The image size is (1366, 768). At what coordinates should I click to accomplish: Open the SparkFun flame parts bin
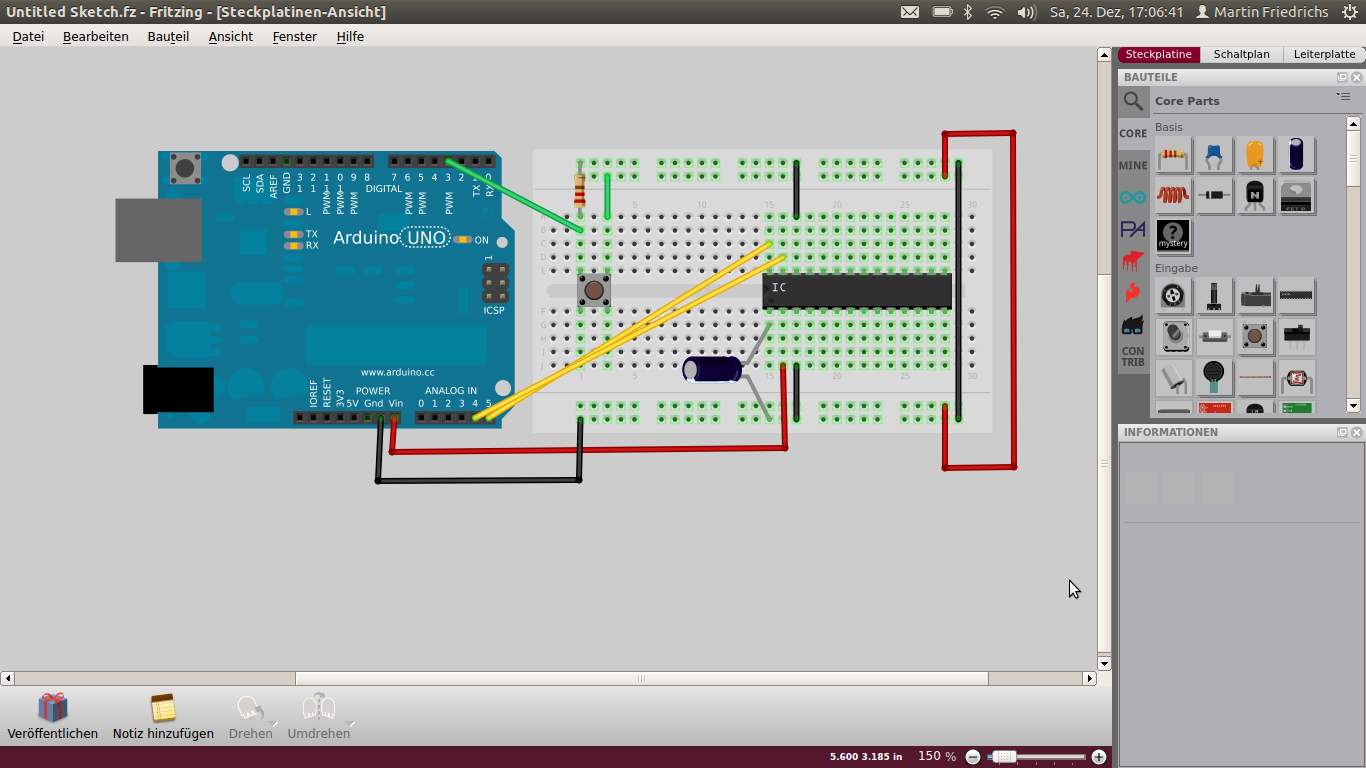(x=1133, y=293)
